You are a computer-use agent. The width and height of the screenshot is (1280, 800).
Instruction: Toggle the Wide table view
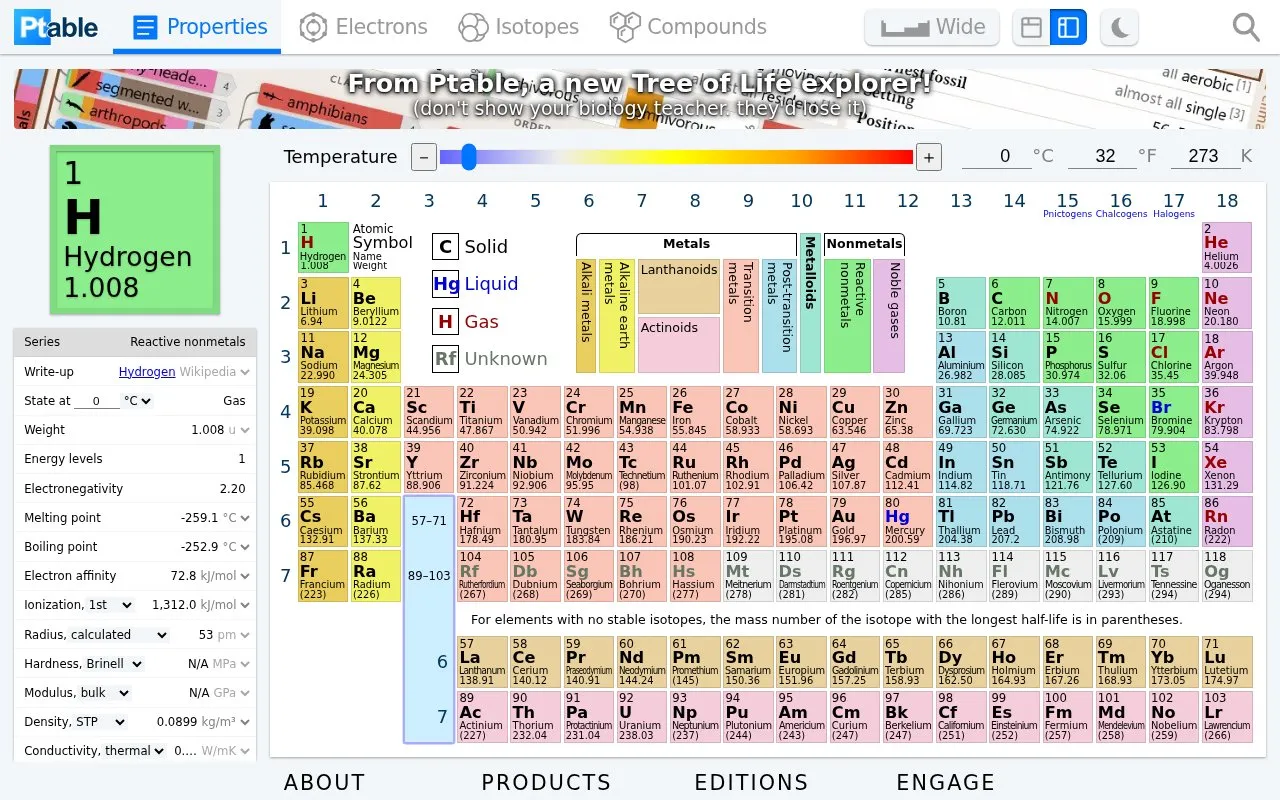tap(932, 27)
